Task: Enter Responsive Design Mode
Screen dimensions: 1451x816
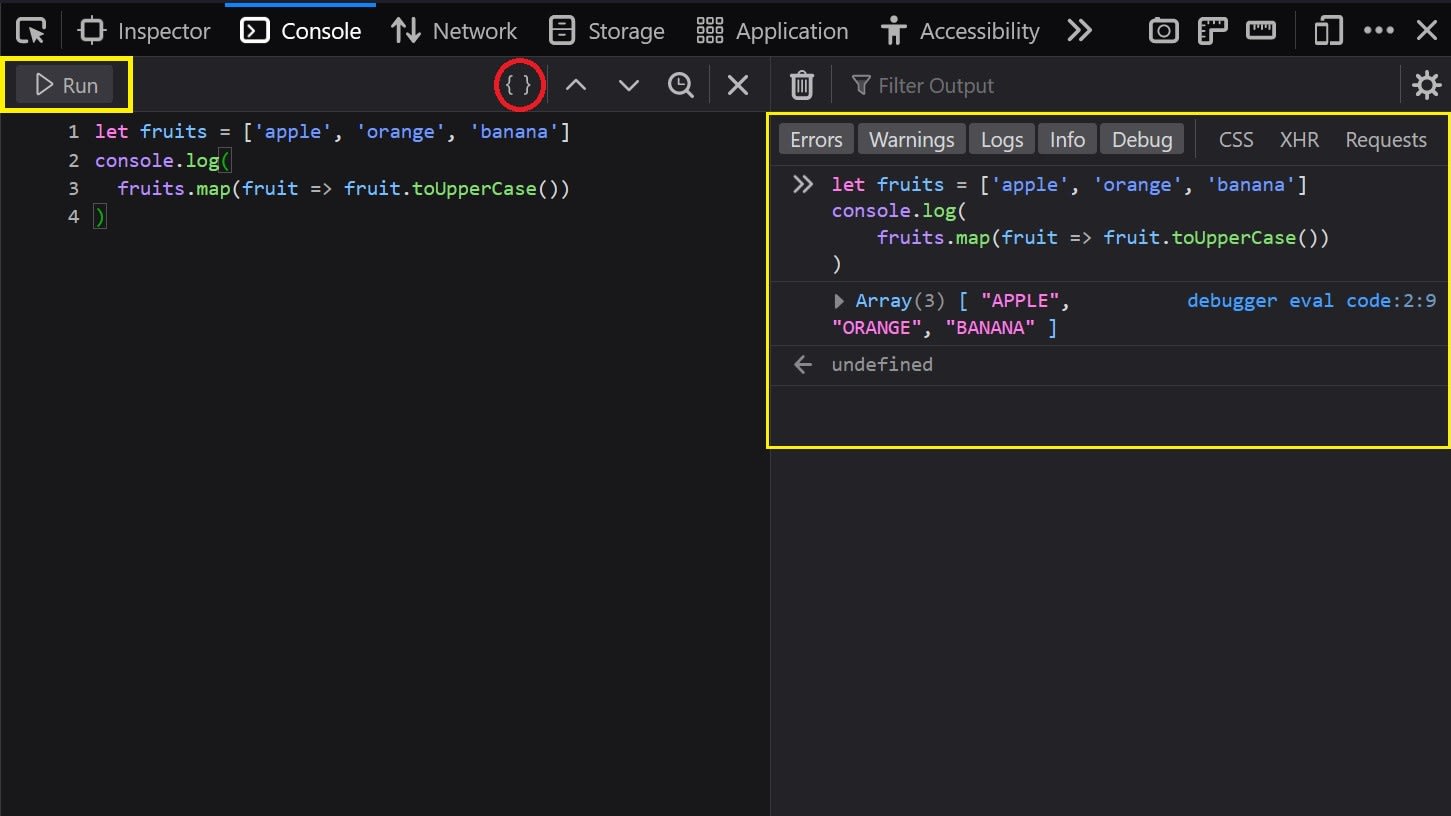Action: pos(1328,30)
